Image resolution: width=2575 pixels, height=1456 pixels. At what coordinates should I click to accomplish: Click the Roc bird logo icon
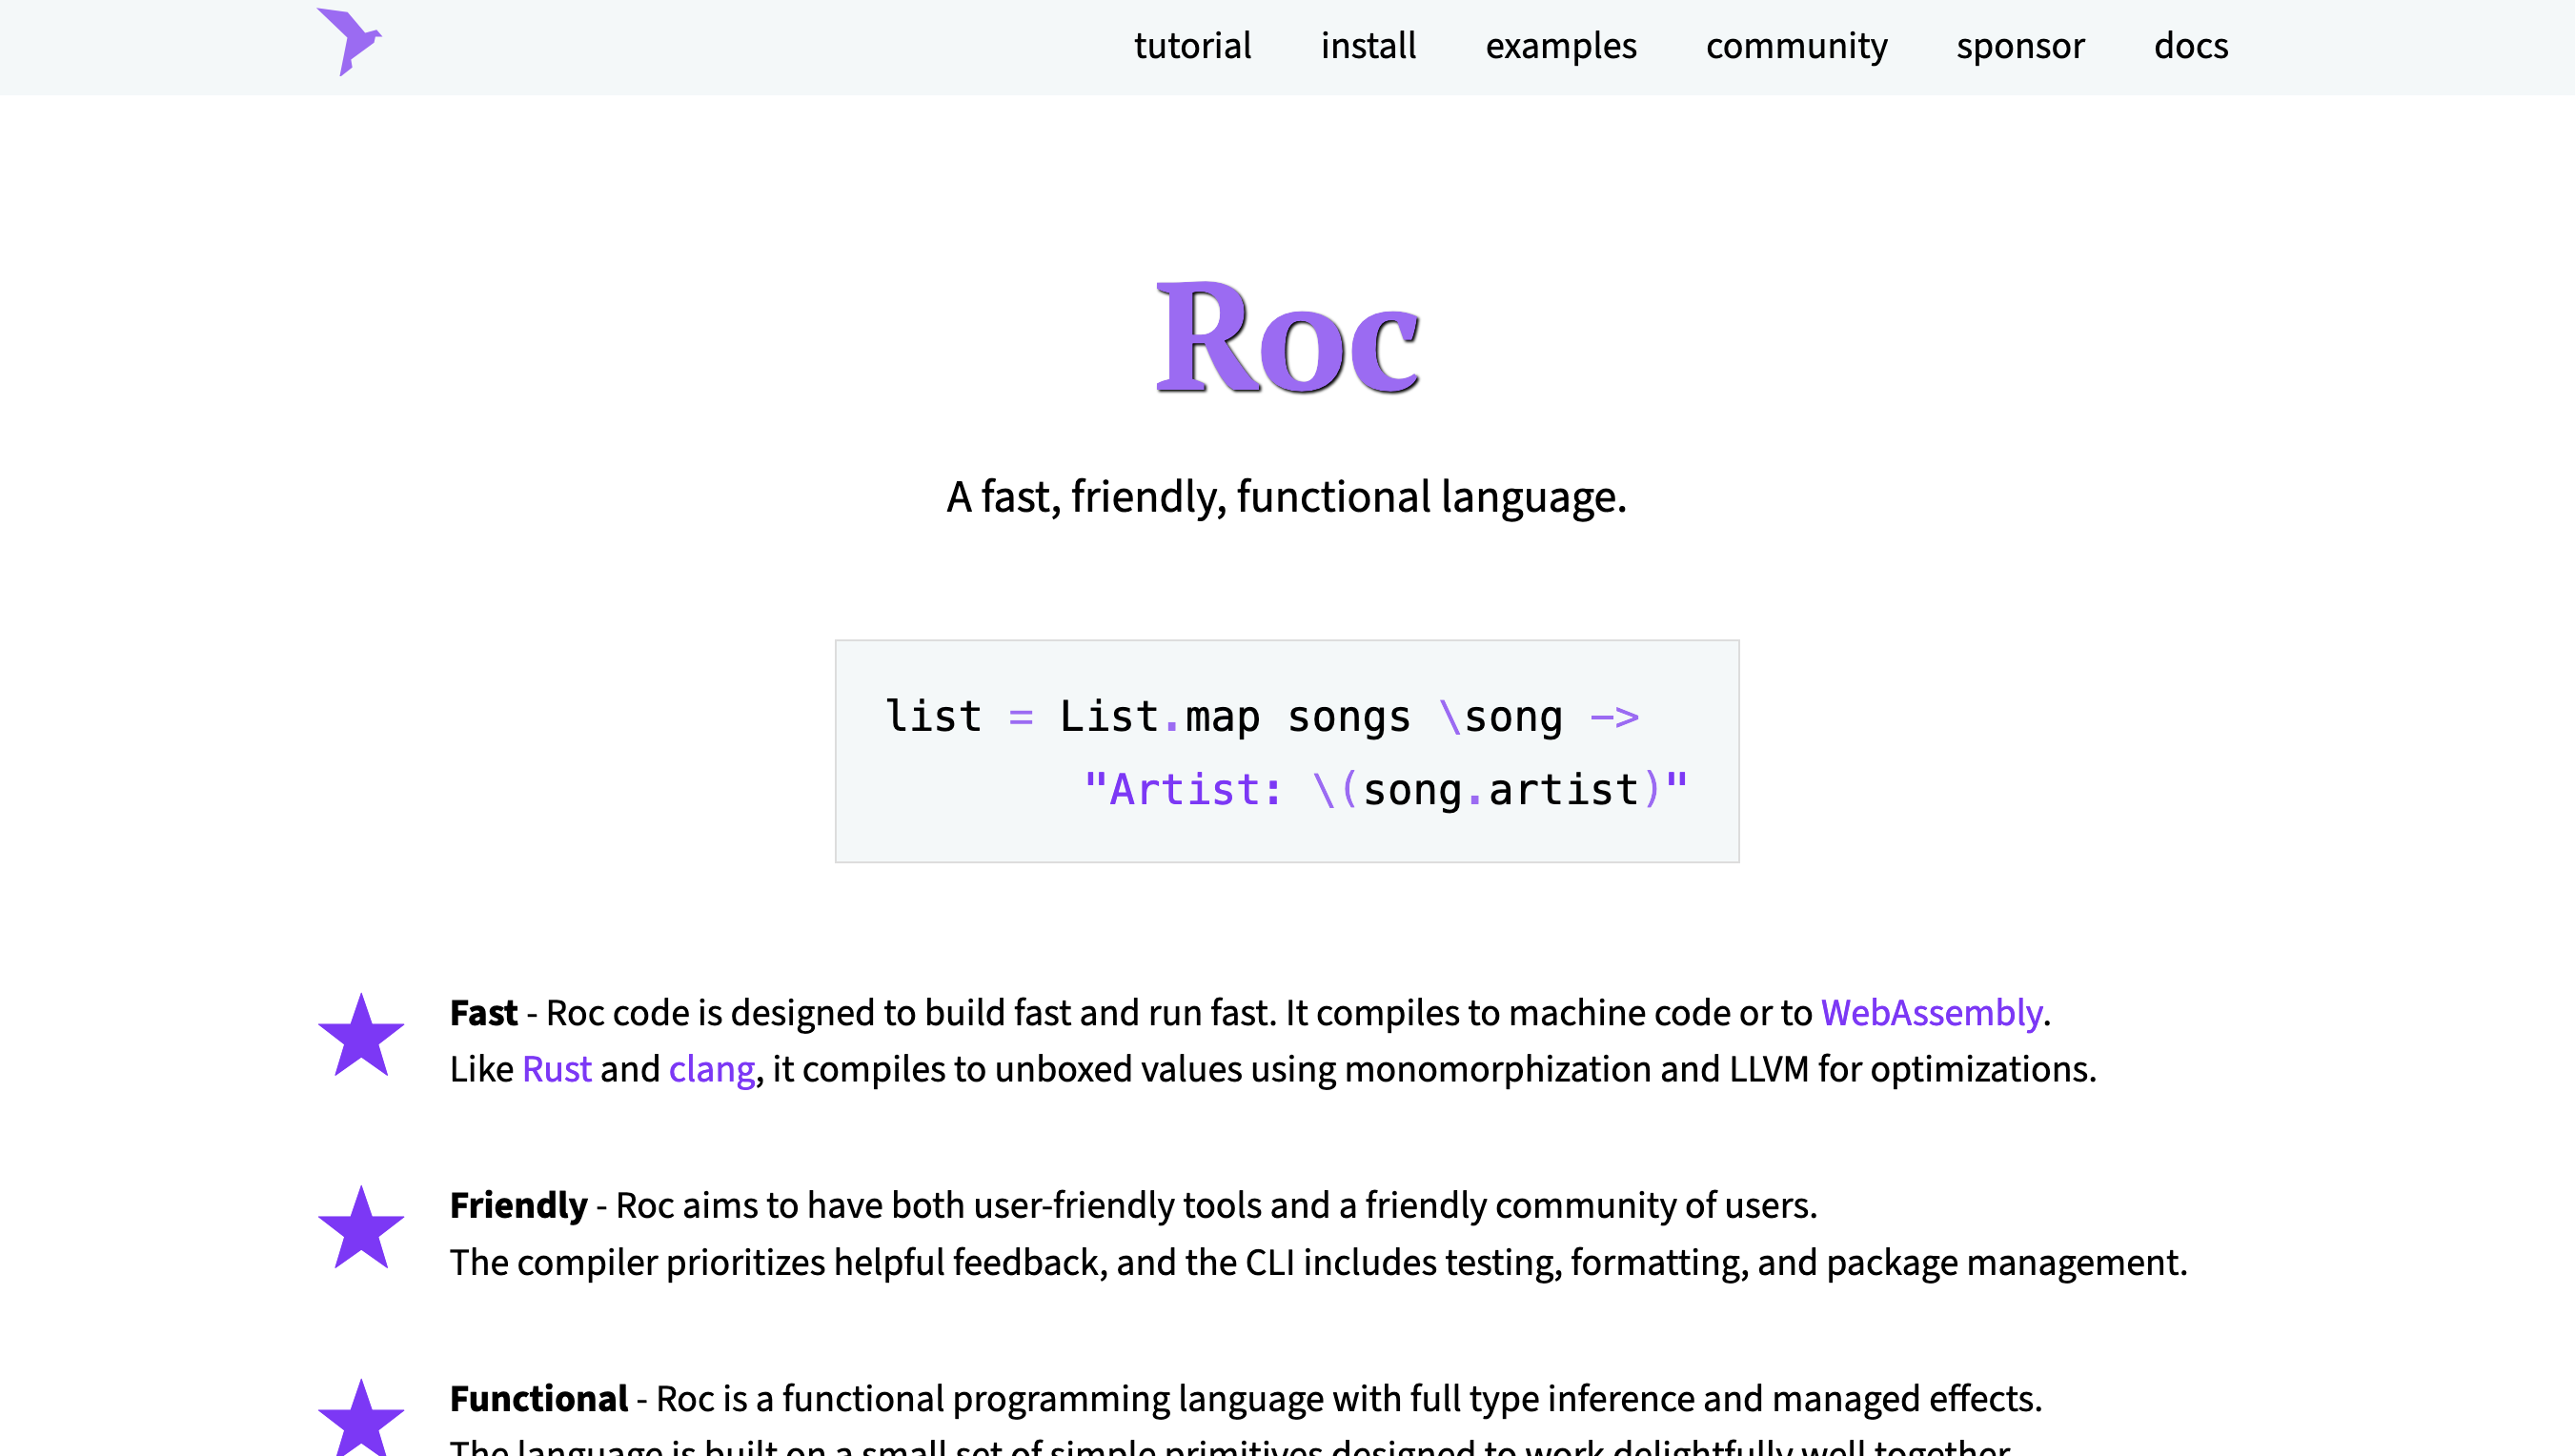tap(349, 42)
